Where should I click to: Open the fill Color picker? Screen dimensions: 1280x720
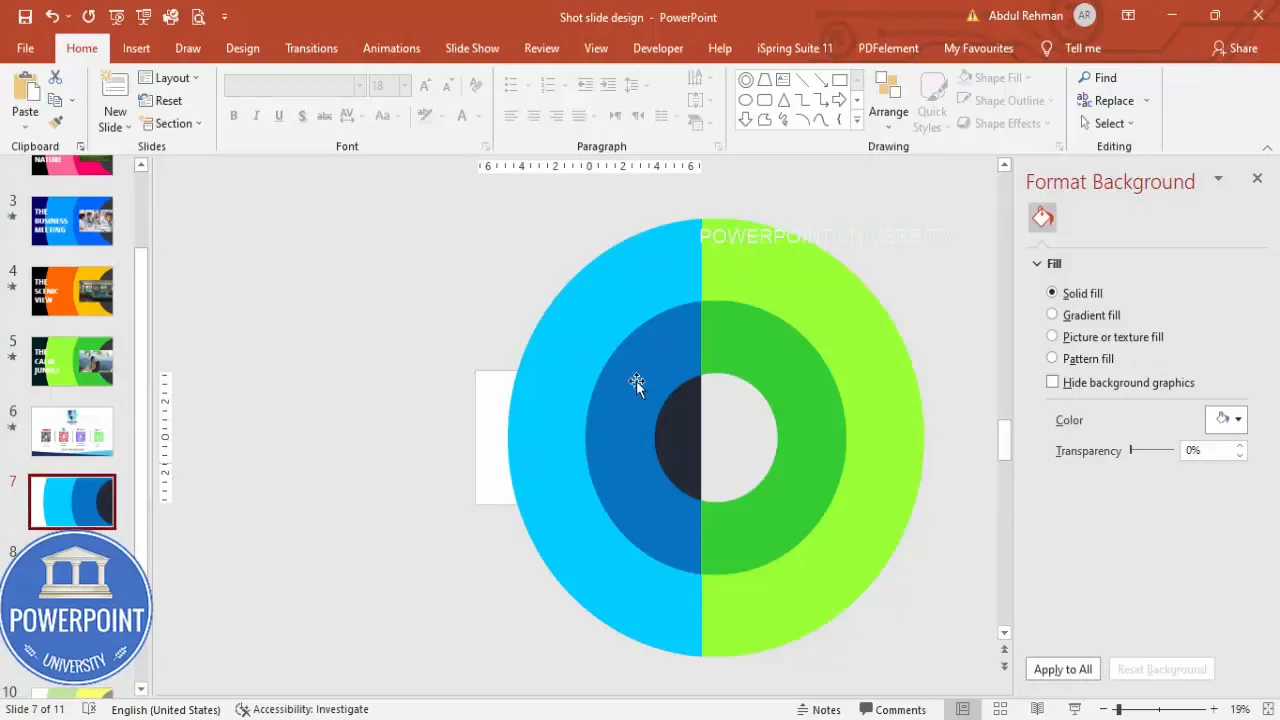click(1226, 419)
